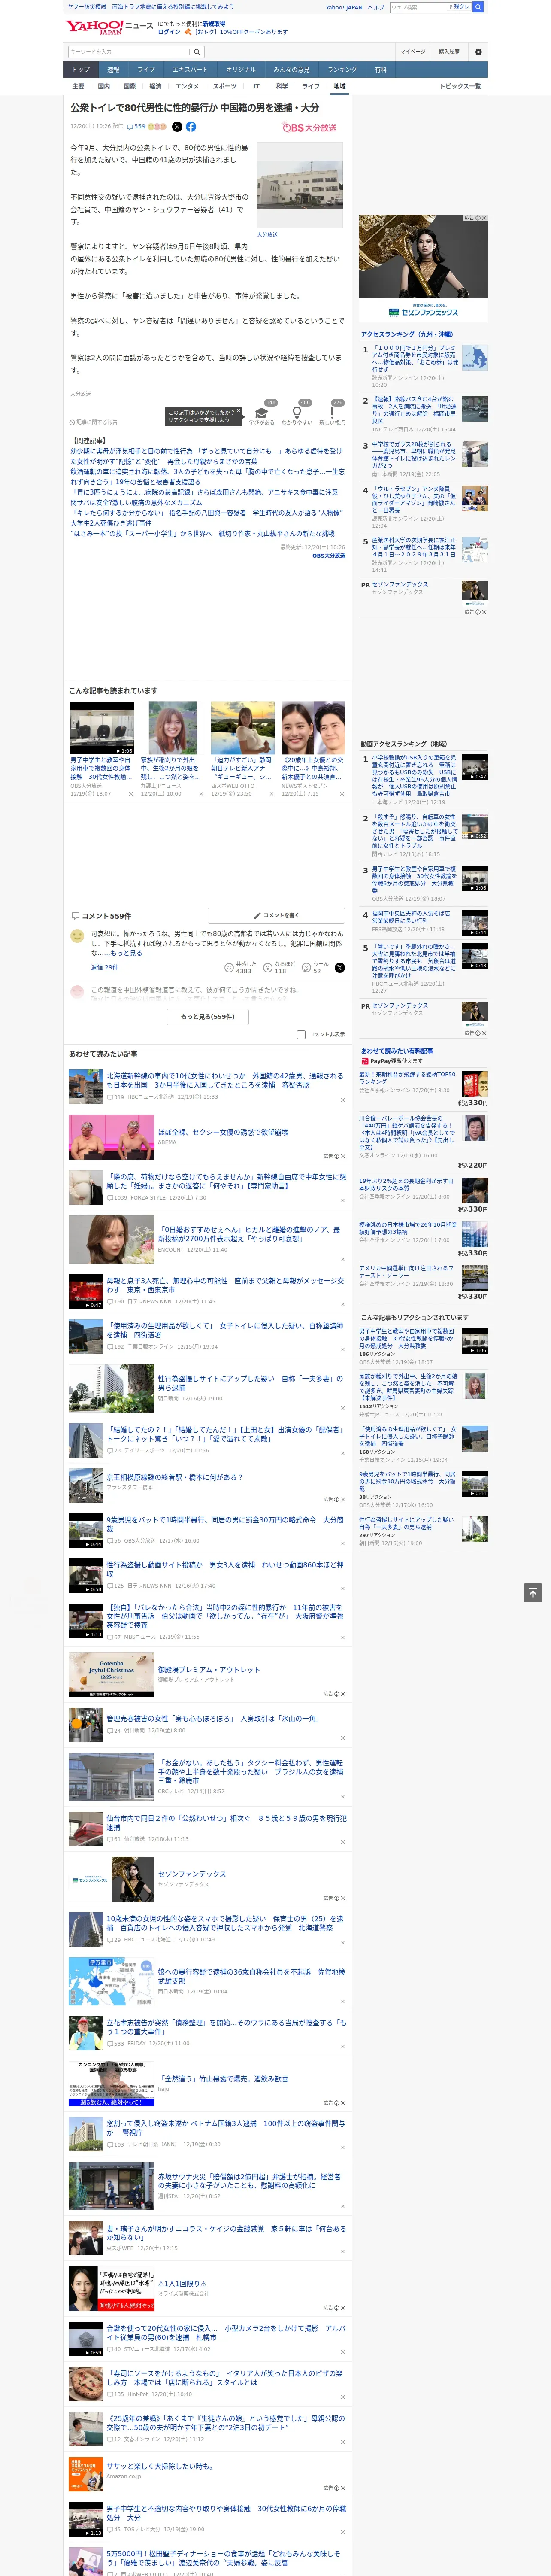Open the Yahoo! JAPAN news logo
551x2576 pixels.
tap(108, 27)
